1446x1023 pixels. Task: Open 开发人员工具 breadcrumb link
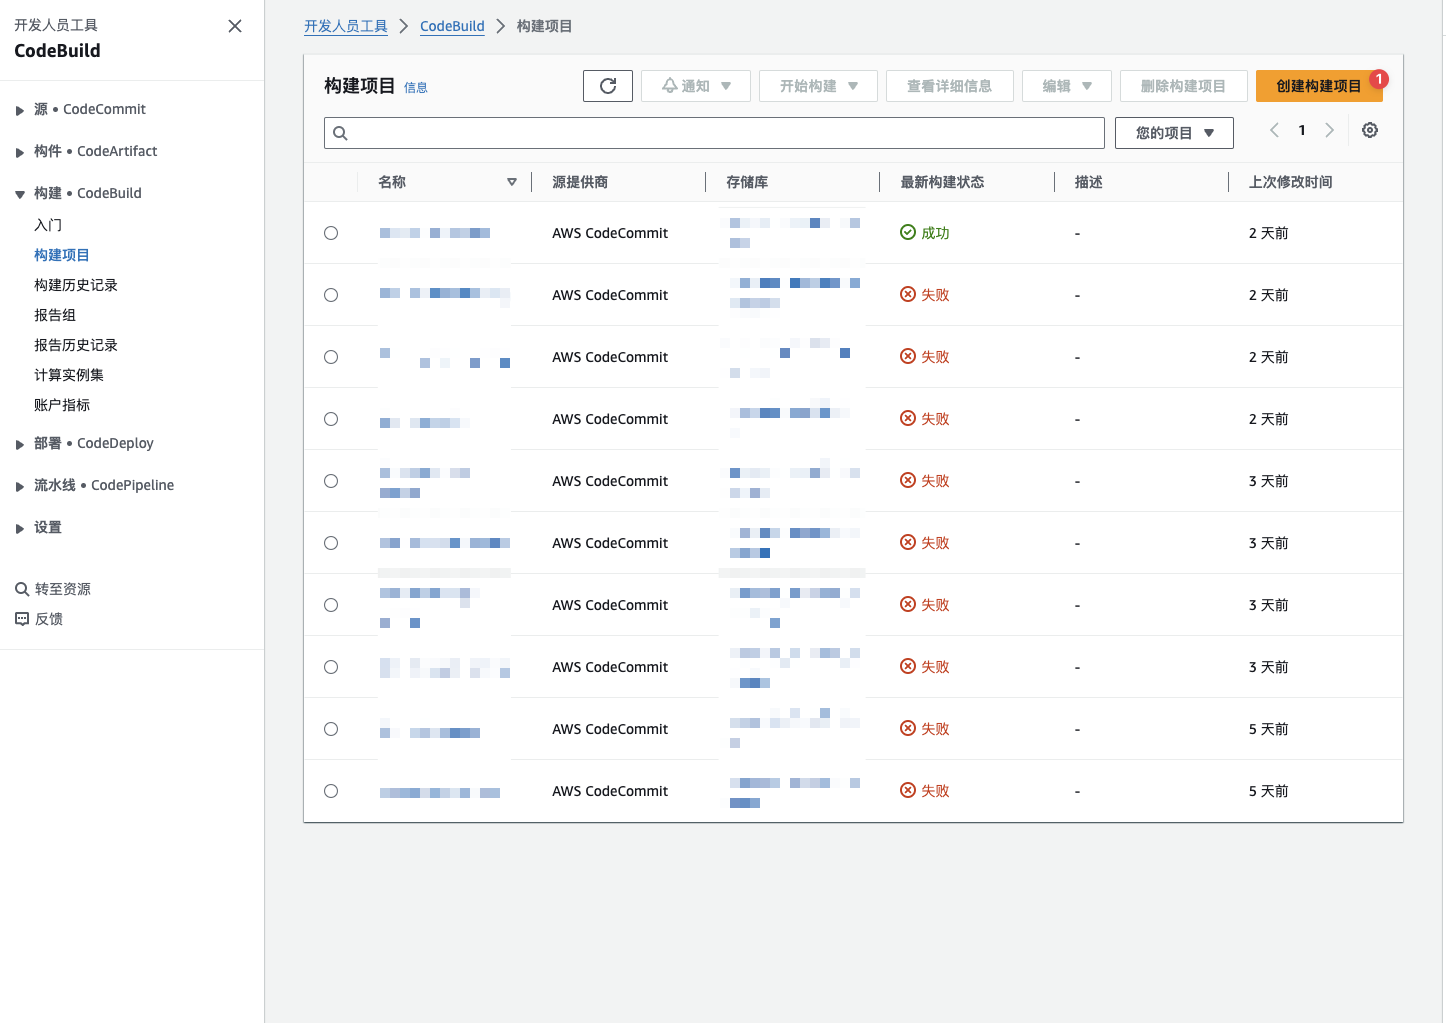(346, 26)
